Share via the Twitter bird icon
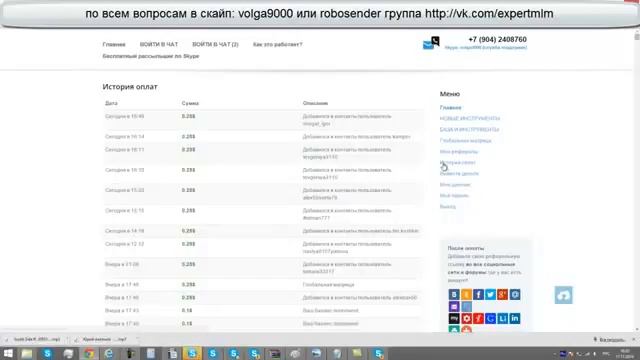Image resolution: width=640 pixels, height=360 pixels. coord(490,294)
